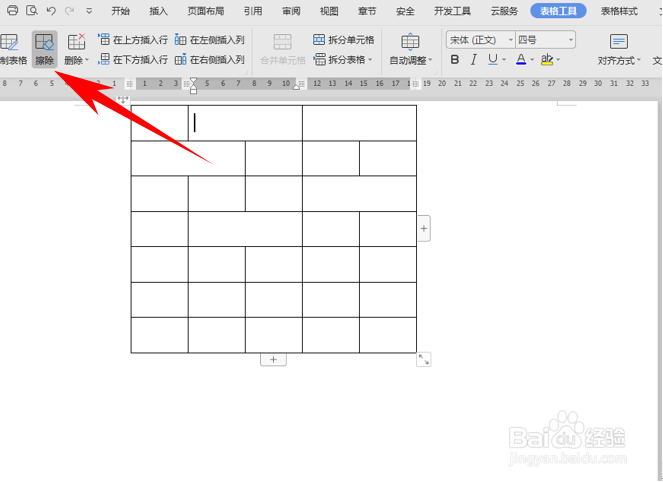Viewport: 663px width, 482px height.
Task: Click 在右侧插入列
Action: [x=210, y=60]
